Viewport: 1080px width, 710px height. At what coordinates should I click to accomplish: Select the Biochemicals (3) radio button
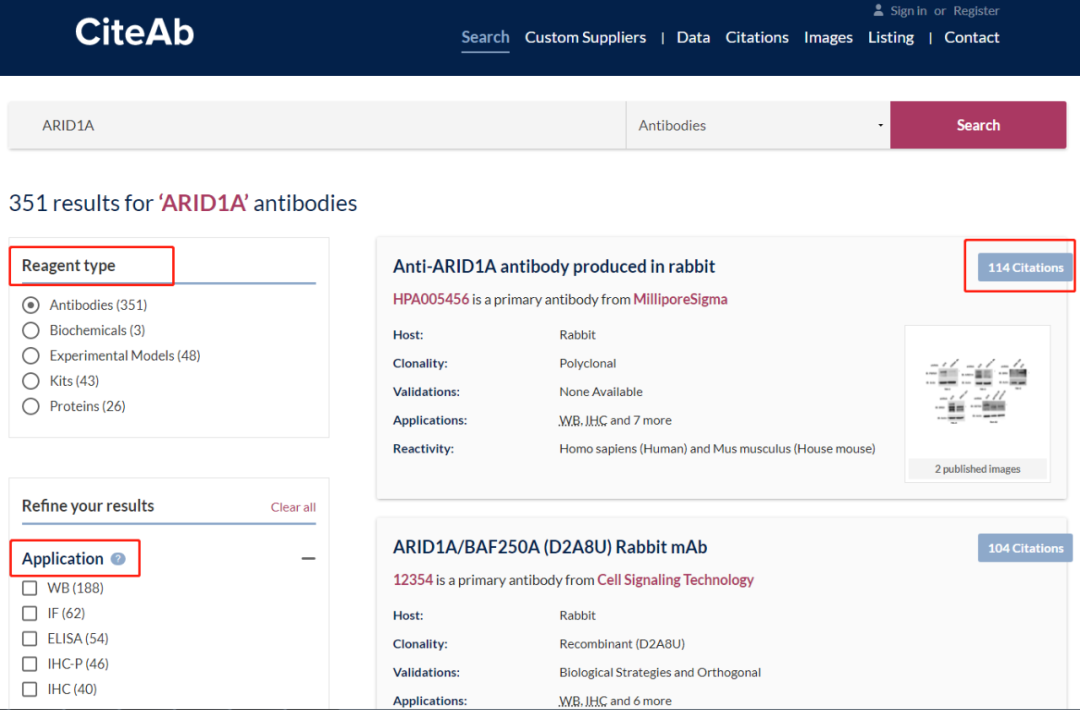pyautogui.click(x=30, y=330)
